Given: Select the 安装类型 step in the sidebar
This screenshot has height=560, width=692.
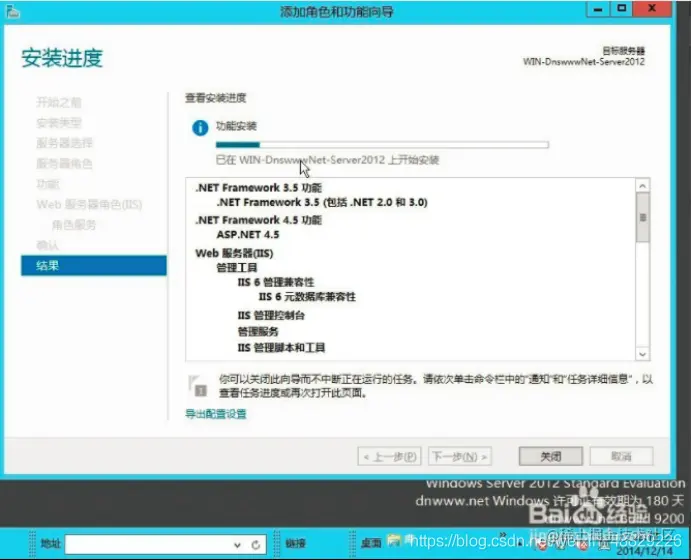Looking at the screenshot, I should 59,123.
